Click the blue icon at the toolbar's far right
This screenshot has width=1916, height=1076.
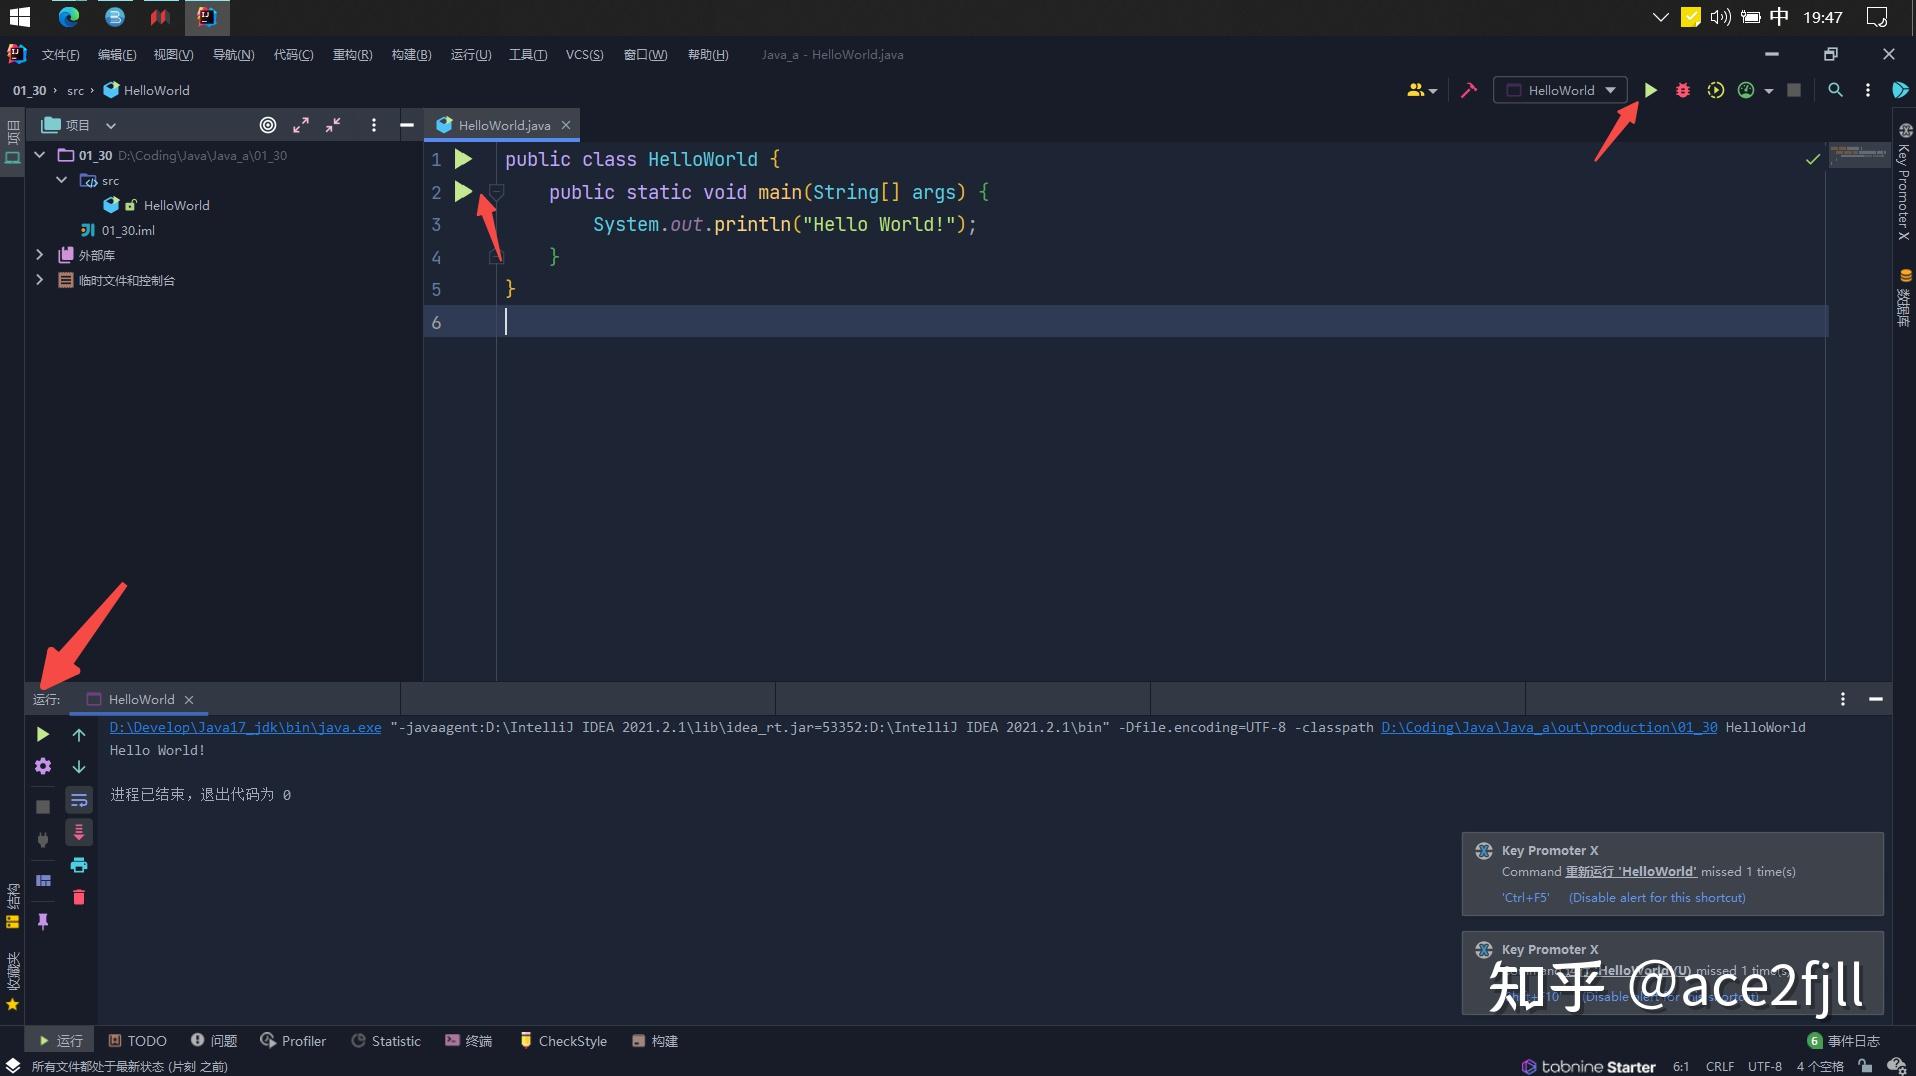coord(1900,90)
